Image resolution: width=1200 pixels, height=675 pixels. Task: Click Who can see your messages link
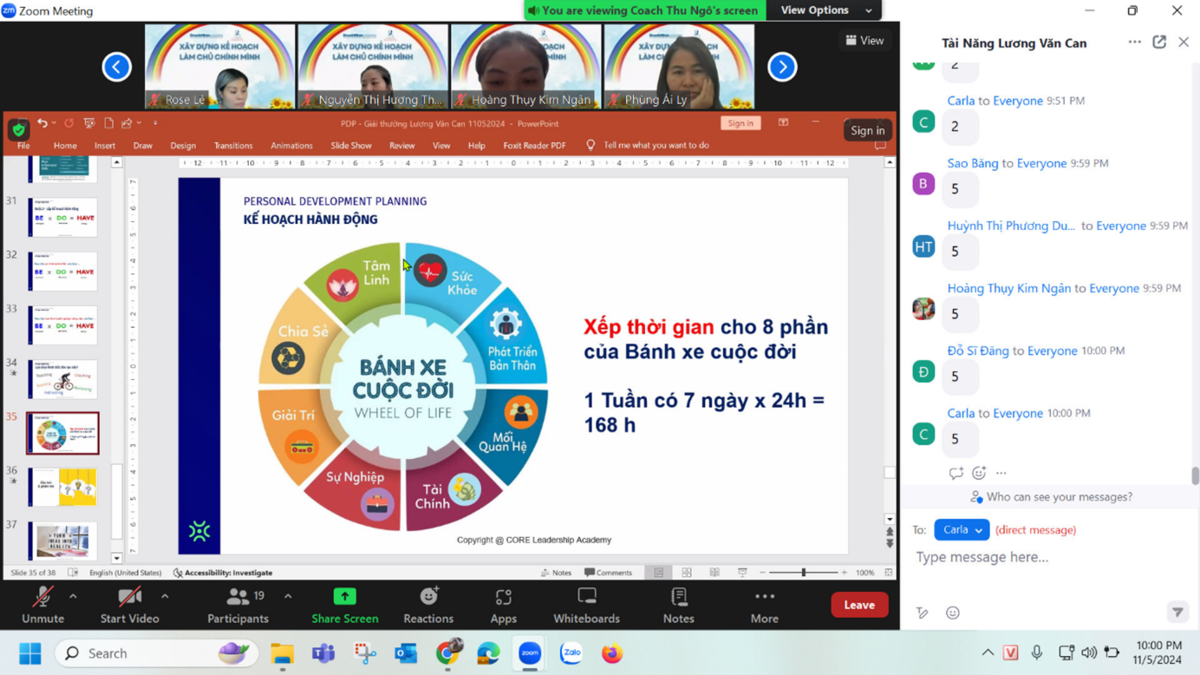tap(1050, 497)
